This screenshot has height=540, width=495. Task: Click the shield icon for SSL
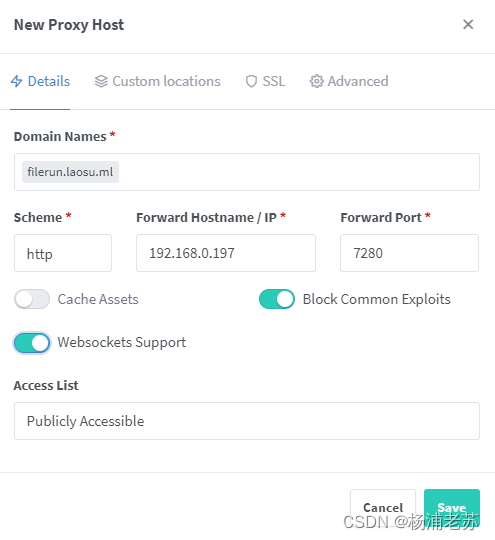click(251, 82)
